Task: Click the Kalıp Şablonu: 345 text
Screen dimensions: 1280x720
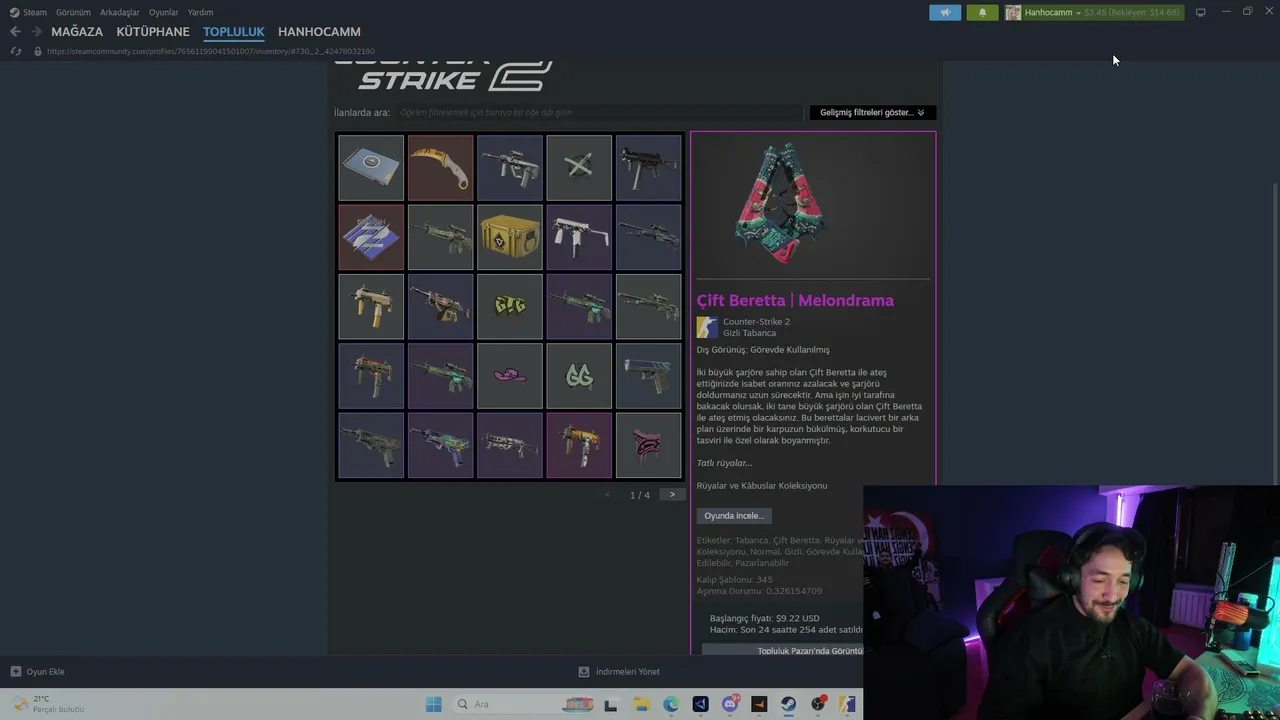Action: coord(734,580)
